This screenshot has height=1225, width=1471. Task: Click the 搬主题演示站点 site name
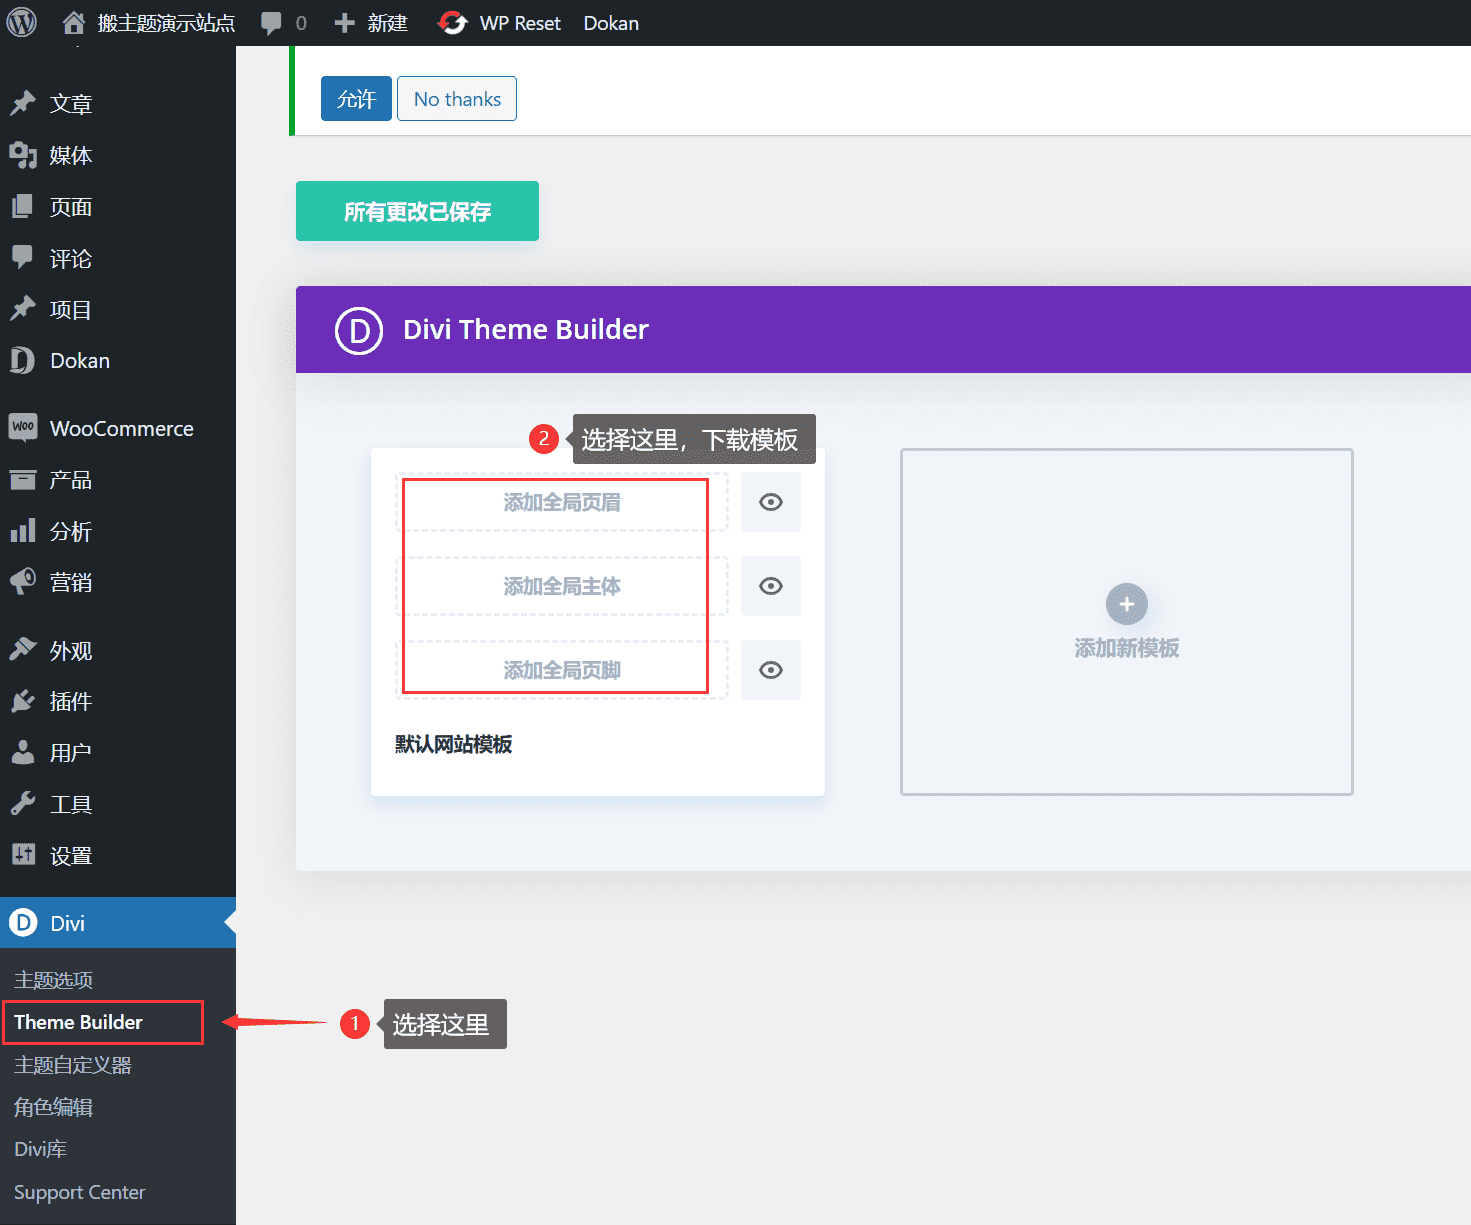pyautogui.click(x=166, y=23)
